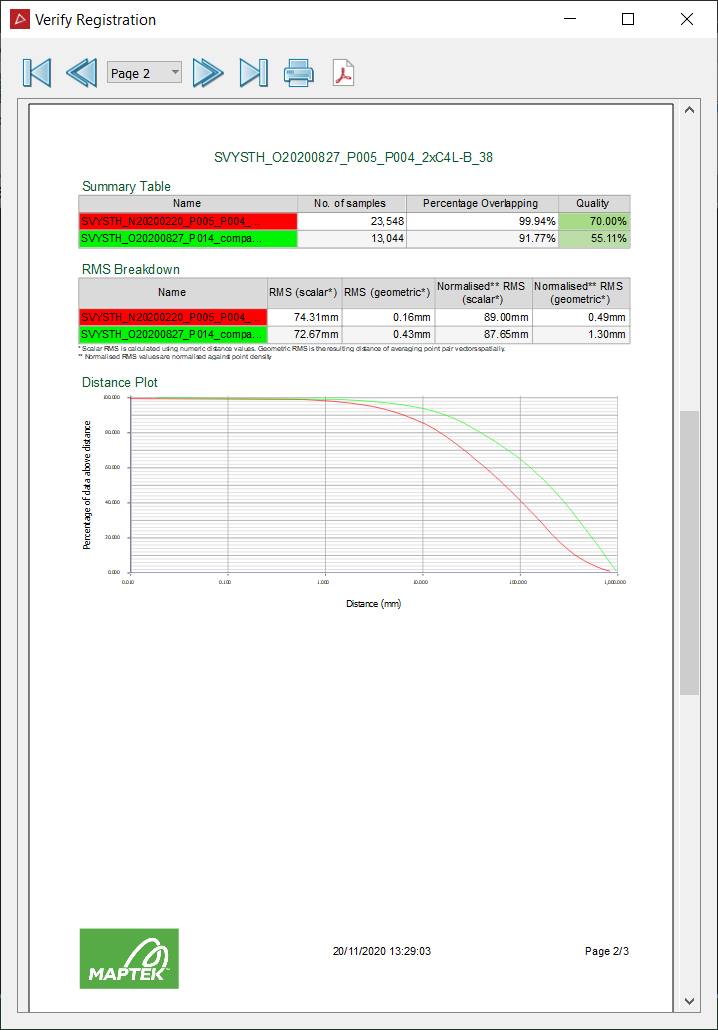Click the 70.00% quality cell
Screen dimensions: 718x1030
pyautogui.click(x=594, y=221)
